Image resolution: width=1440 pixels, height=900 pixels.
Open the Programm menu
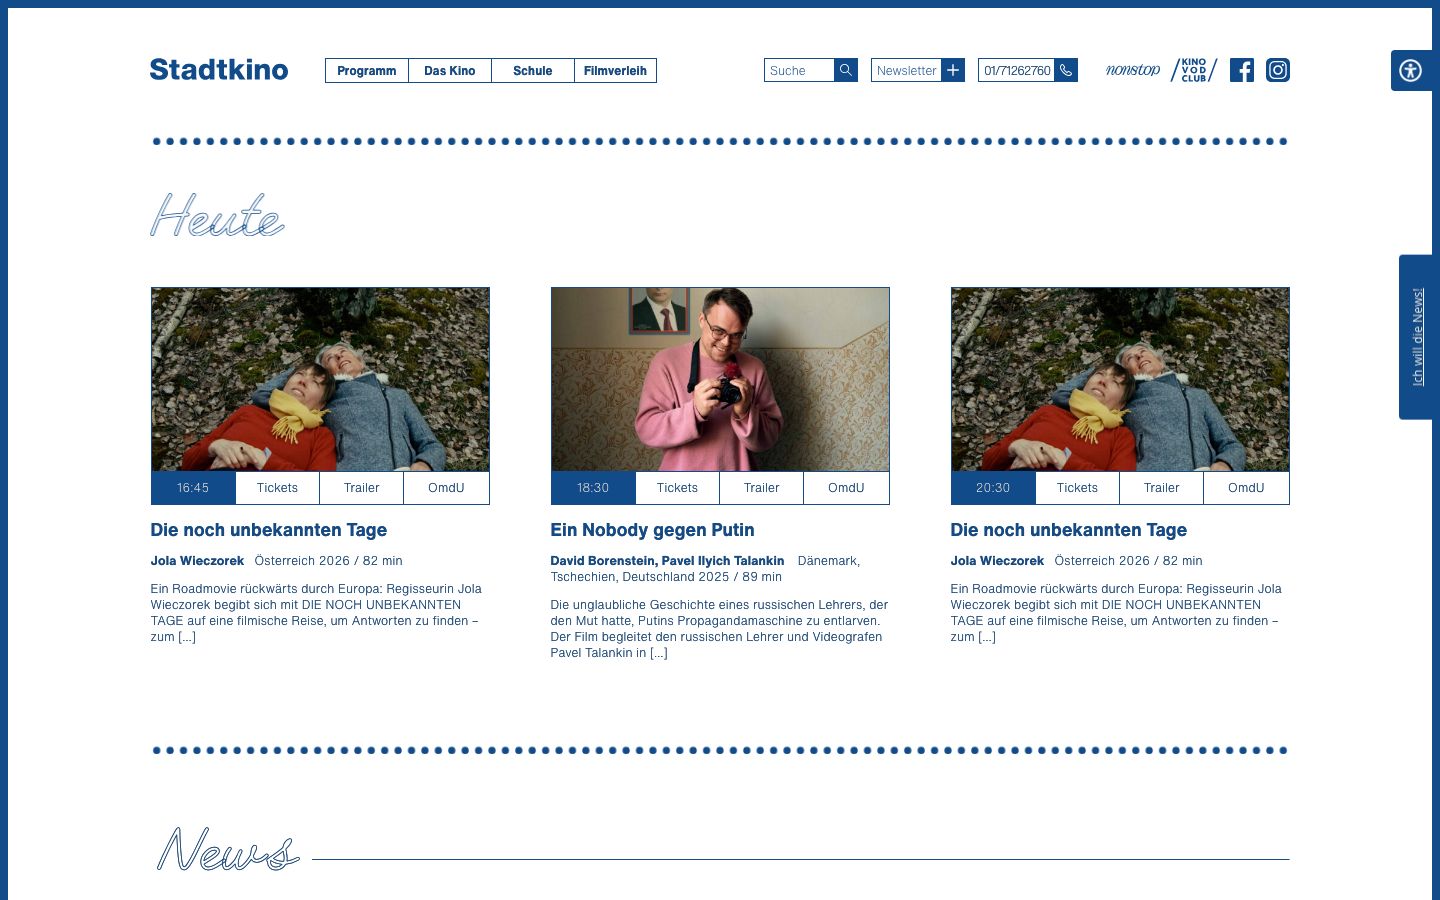[x=367, y=71]
